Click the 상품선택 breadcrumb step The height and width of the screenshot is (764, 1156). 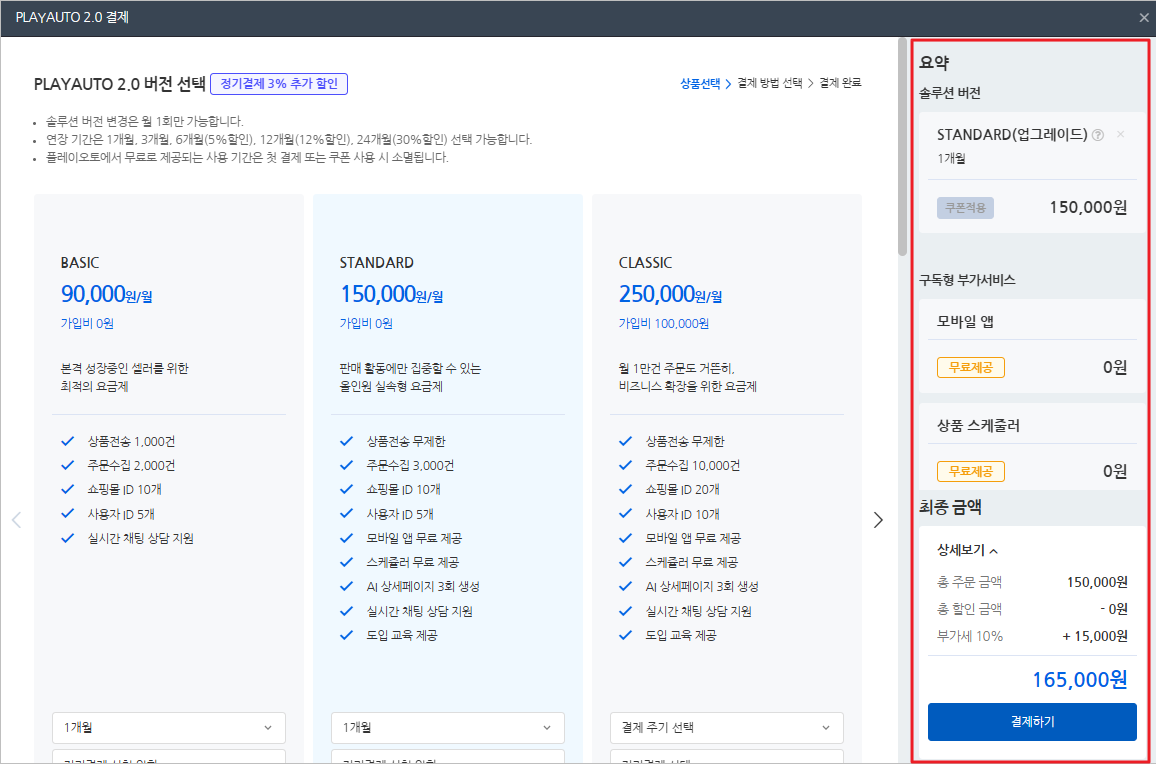pos(699,83)
